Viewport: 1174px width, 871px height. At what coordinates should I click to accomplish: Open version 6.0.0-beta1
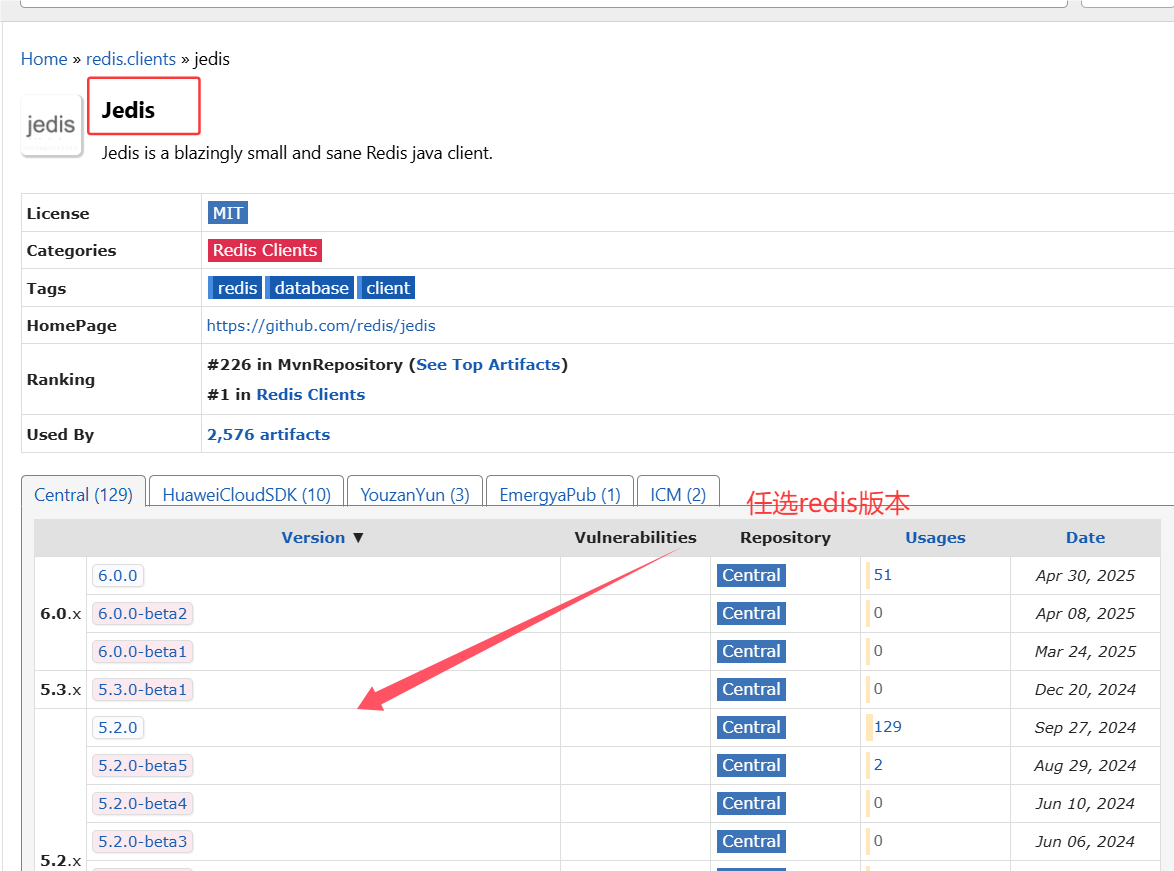(142, 652)
